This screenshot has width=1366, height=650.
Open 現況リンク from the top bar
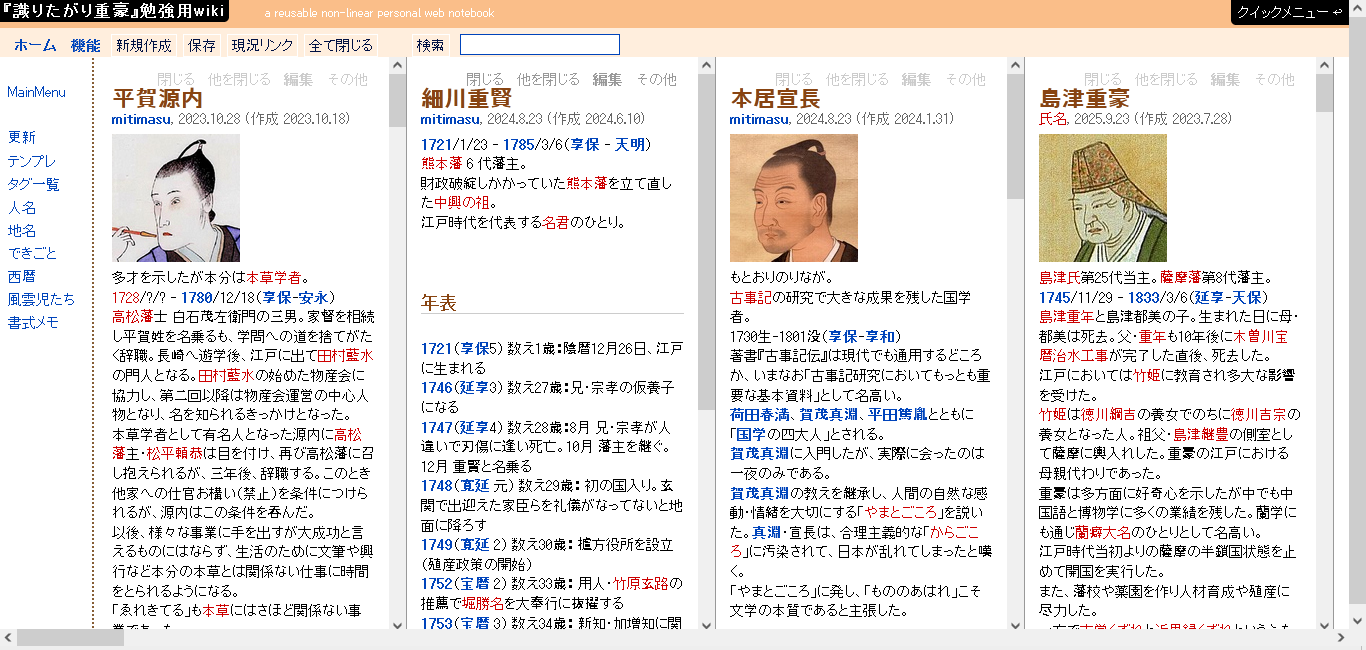pyautogui.click(x=261, y=44)
